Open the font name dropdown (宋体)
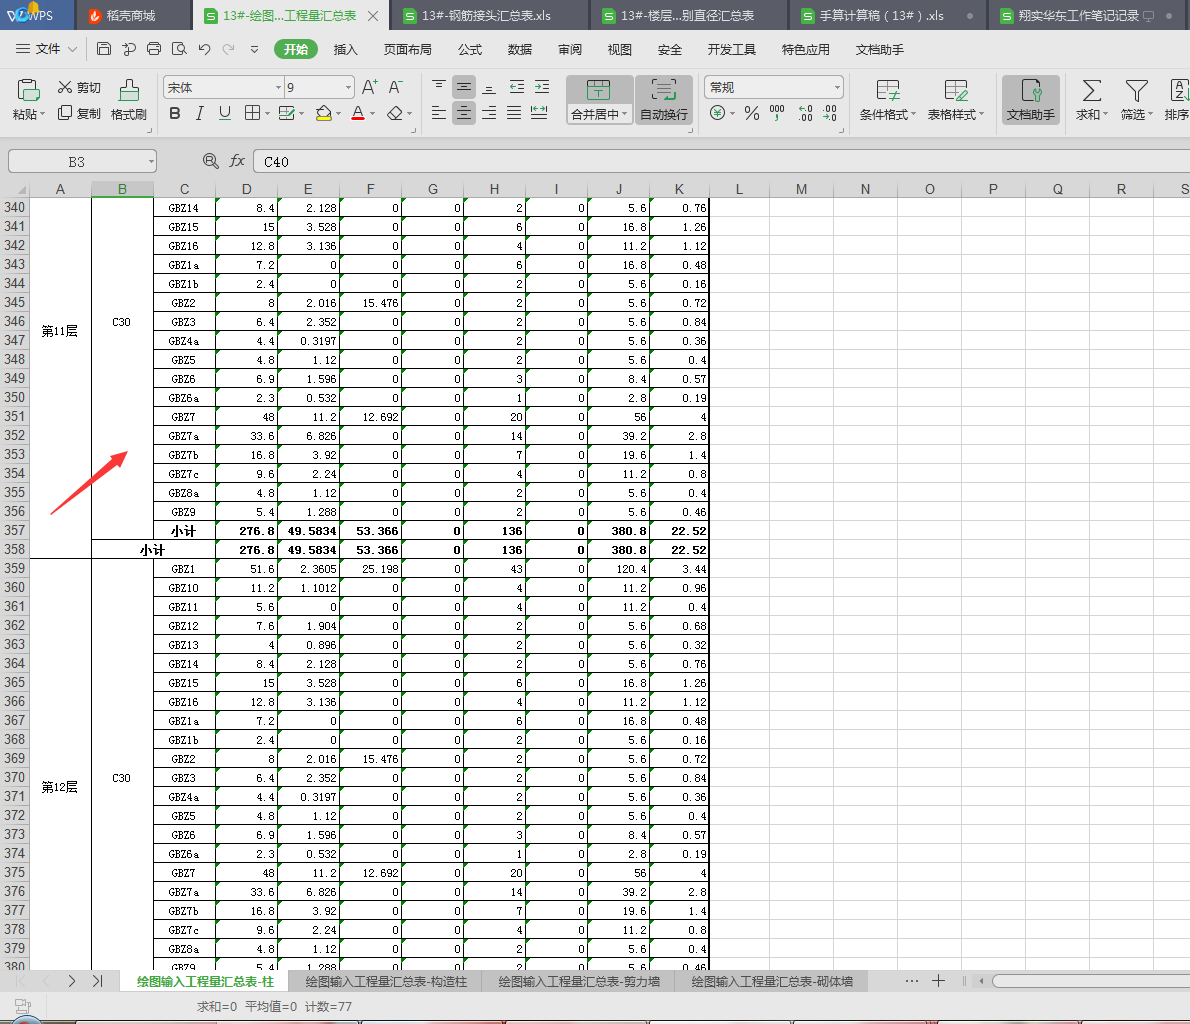The height and width of the screenshot is (1024, 1190). point(279,87)
